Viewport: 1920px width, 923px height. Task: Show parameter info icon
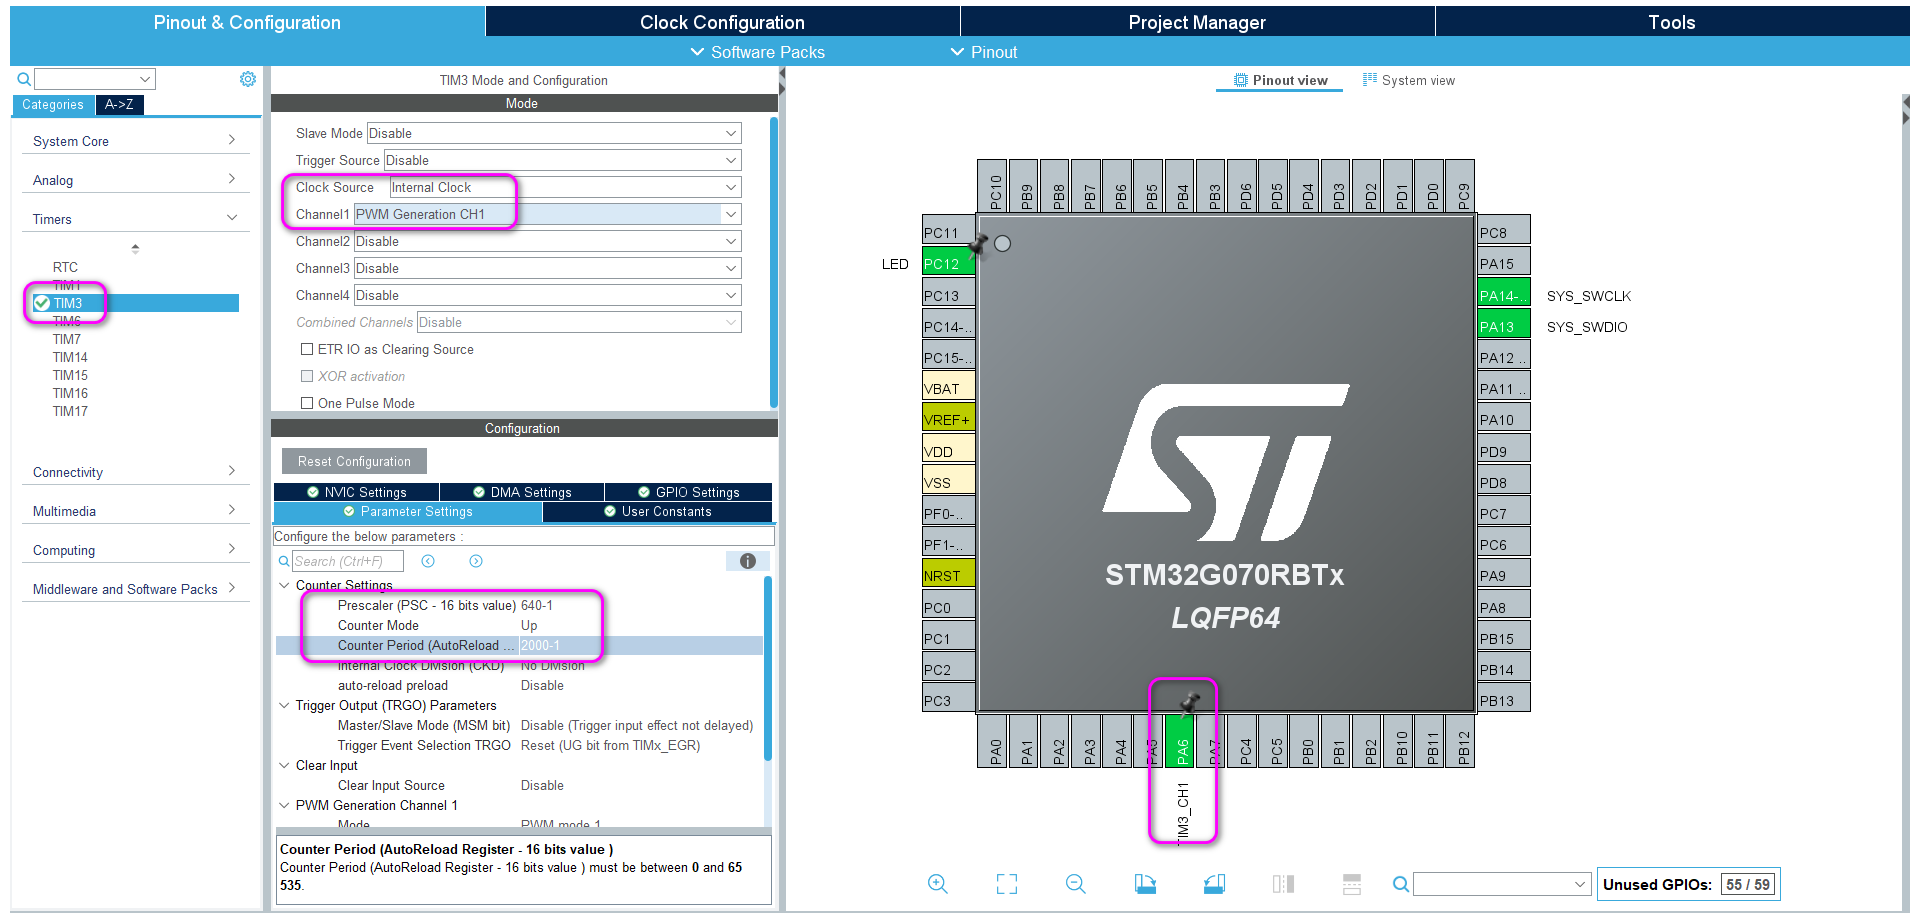coord(747,561)
